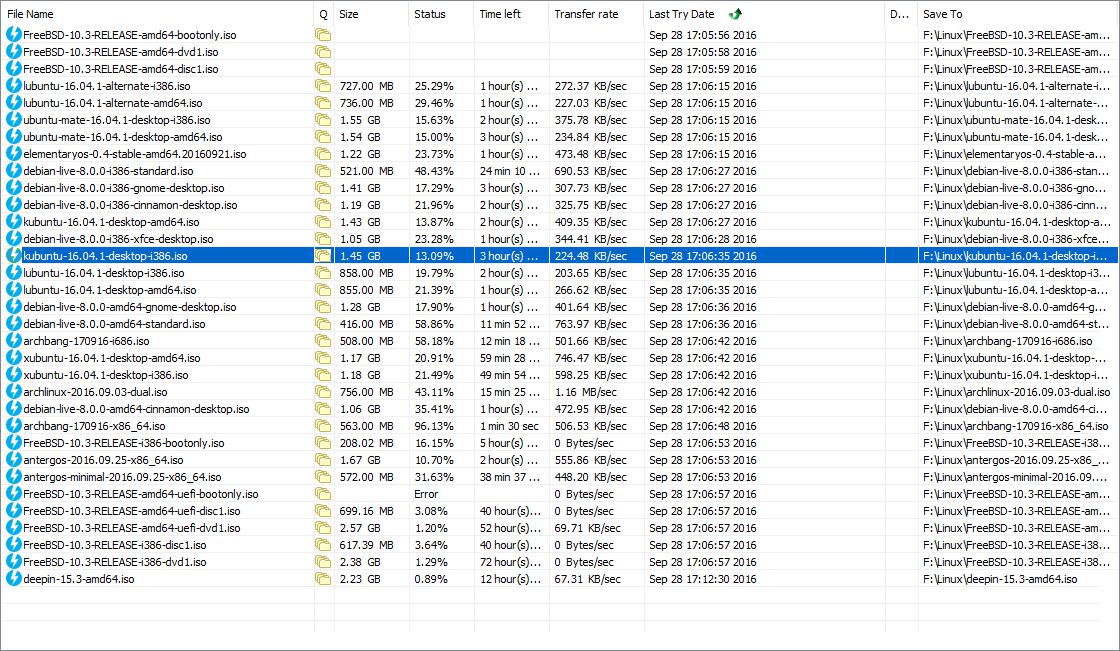Click the download icon beside elementaryos-0.4-stable-amd64.20160921.iso
The height and width of the screenshot is (651, 1120).
pos(14,153)
